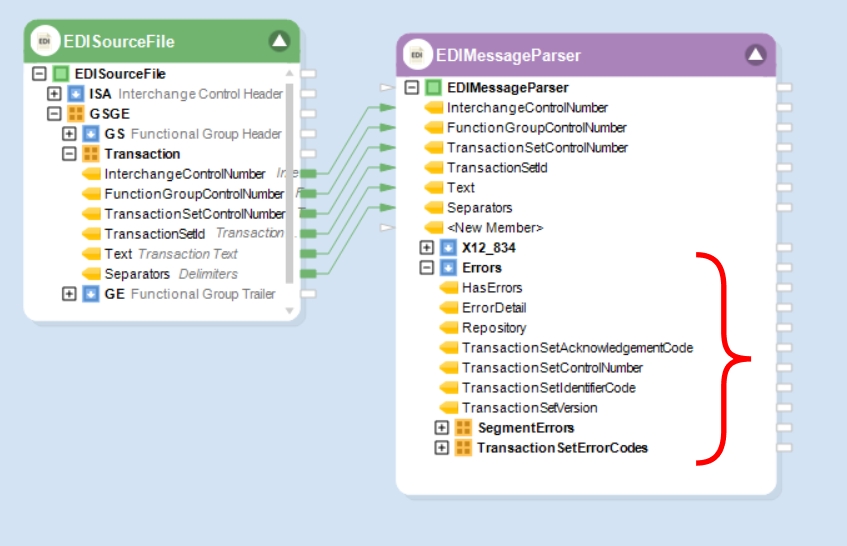Image resolution: width=847 pixels, height=546 pixels.
Task: Collapse the EDISourceFile object with the triangle button
Action: [279, 41]
